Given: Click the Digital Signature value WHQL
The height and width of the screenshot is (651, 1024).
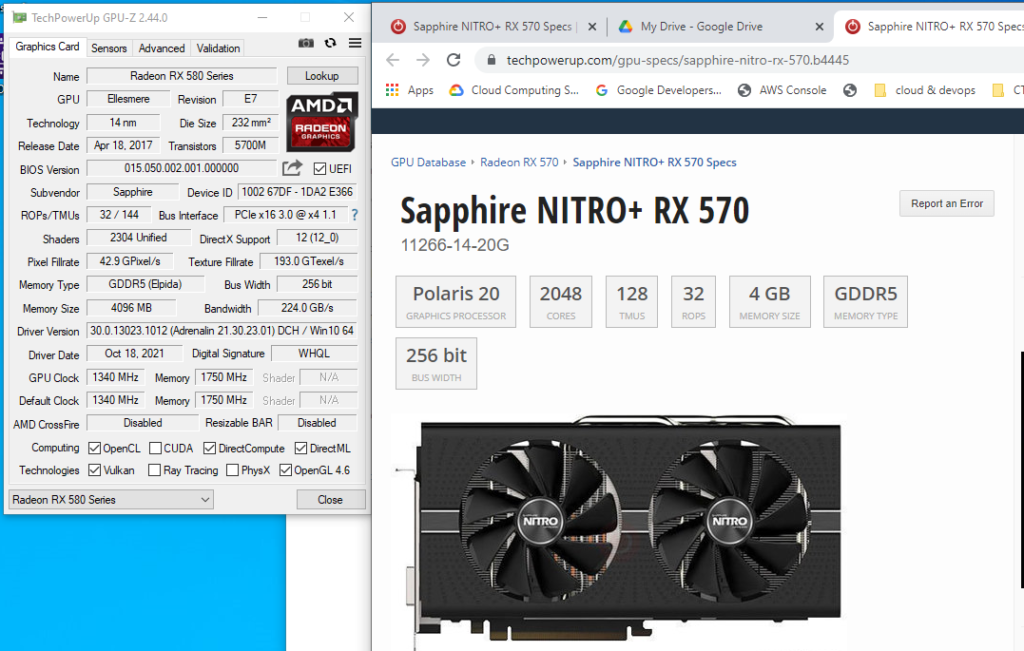Looking at the screenshot, I should tap(314, 353).
